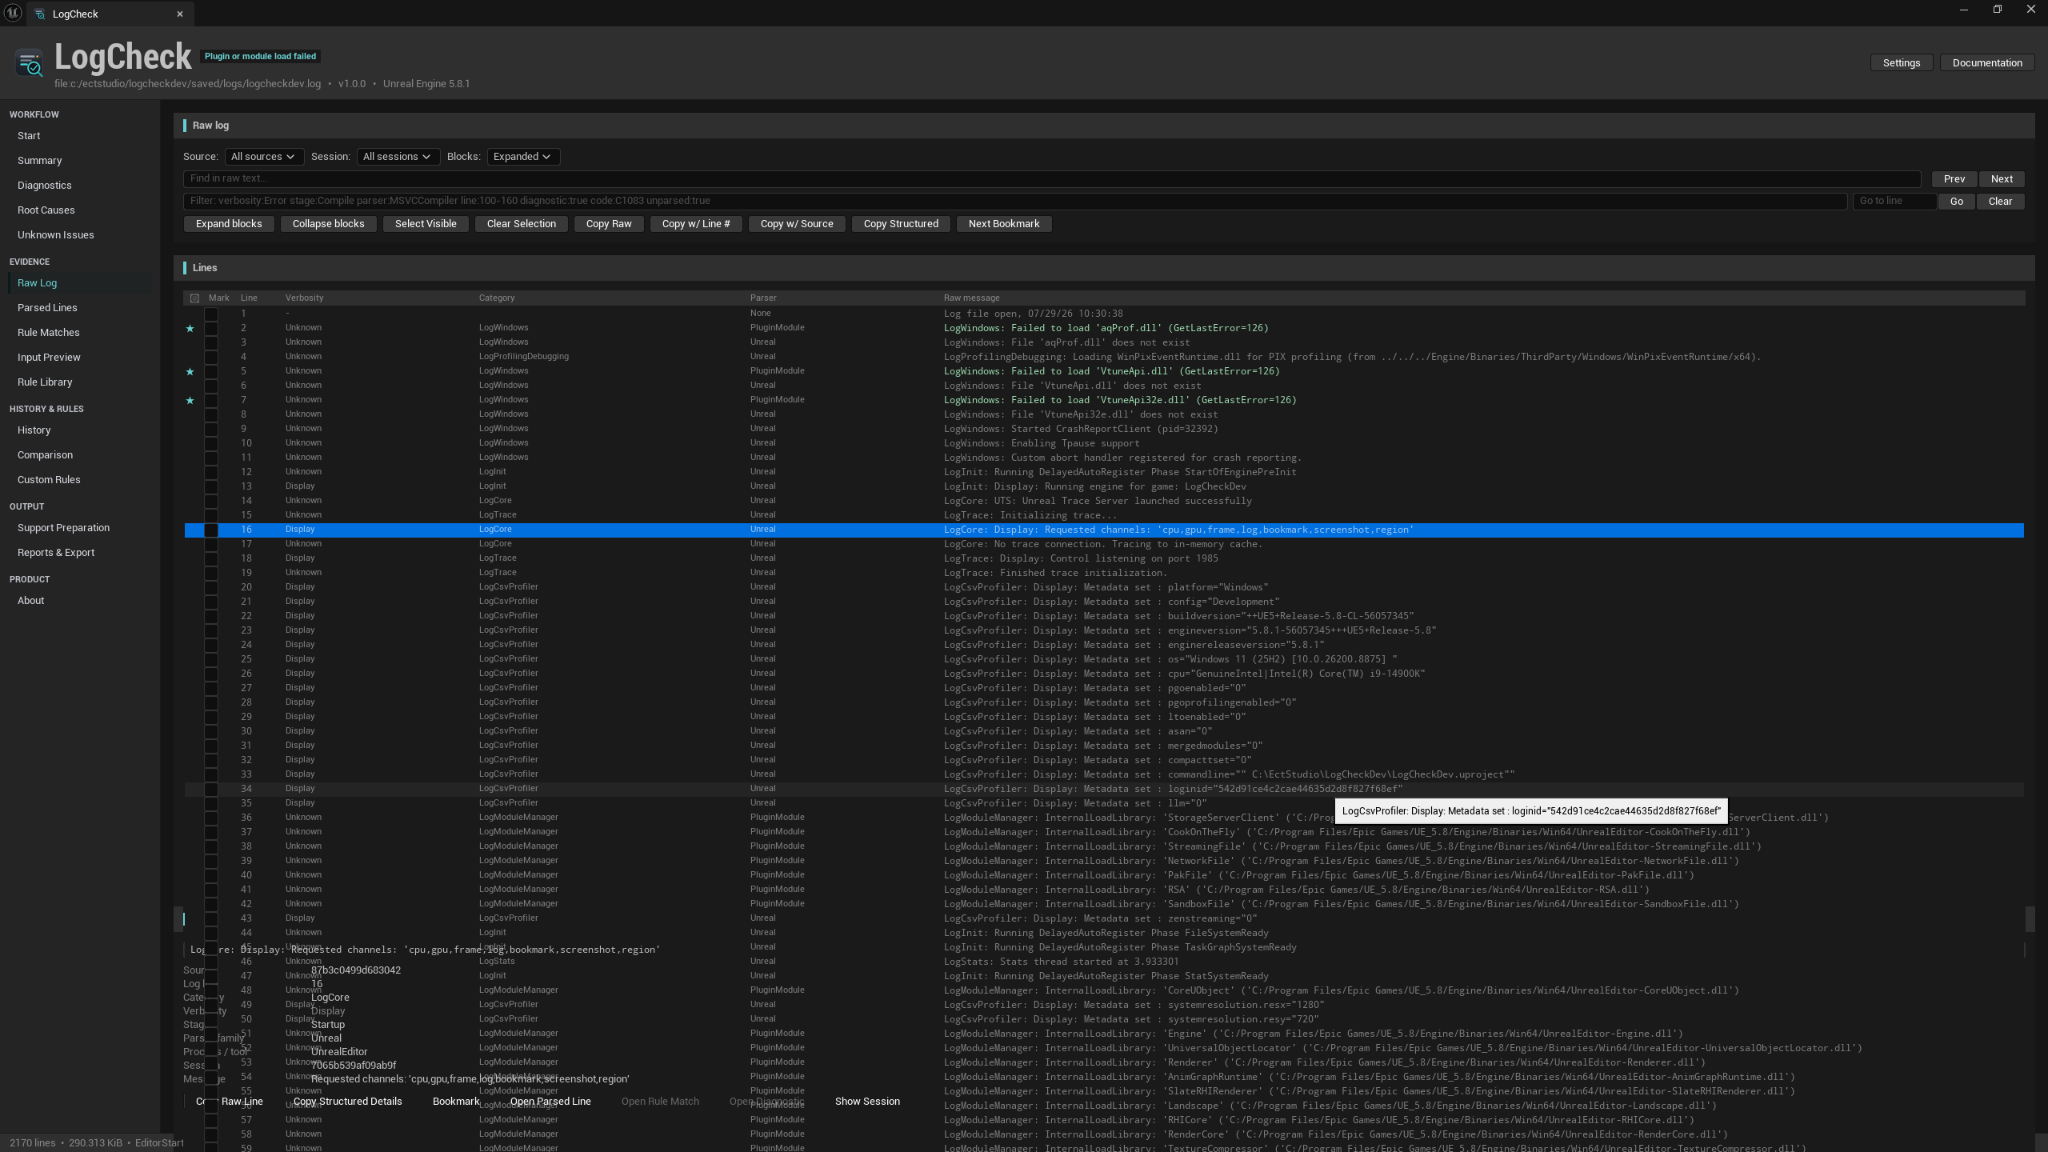Switch to Parsed Lines view
The width and height of the screenshot is (2048, 1152).
[47, 308]
